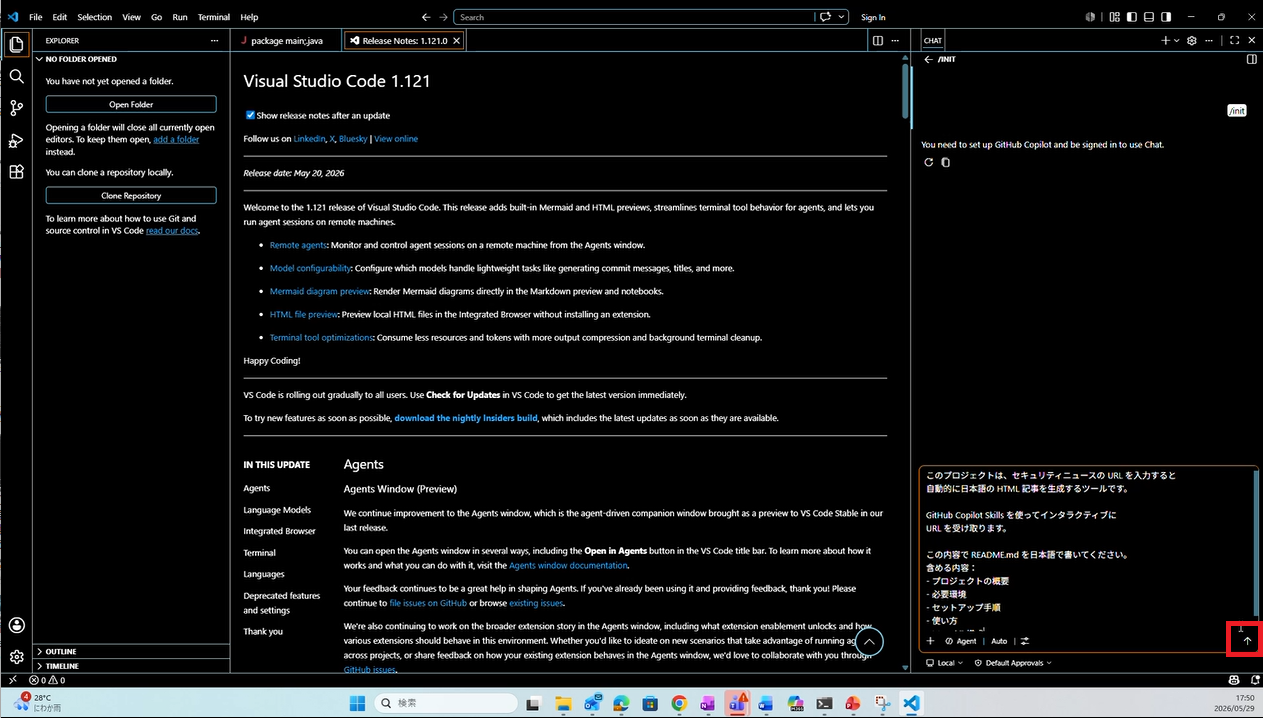Open the Local session target dropdown

point(944,663)
